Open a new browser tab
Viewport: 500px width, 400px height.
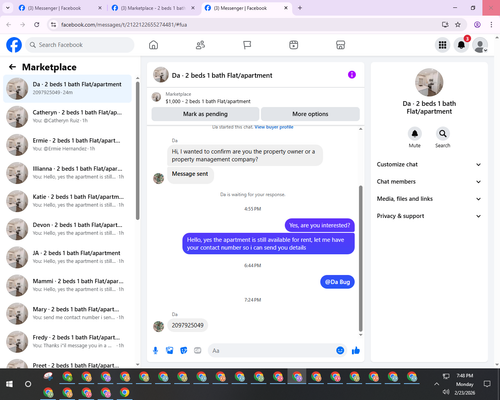point(300,8)
